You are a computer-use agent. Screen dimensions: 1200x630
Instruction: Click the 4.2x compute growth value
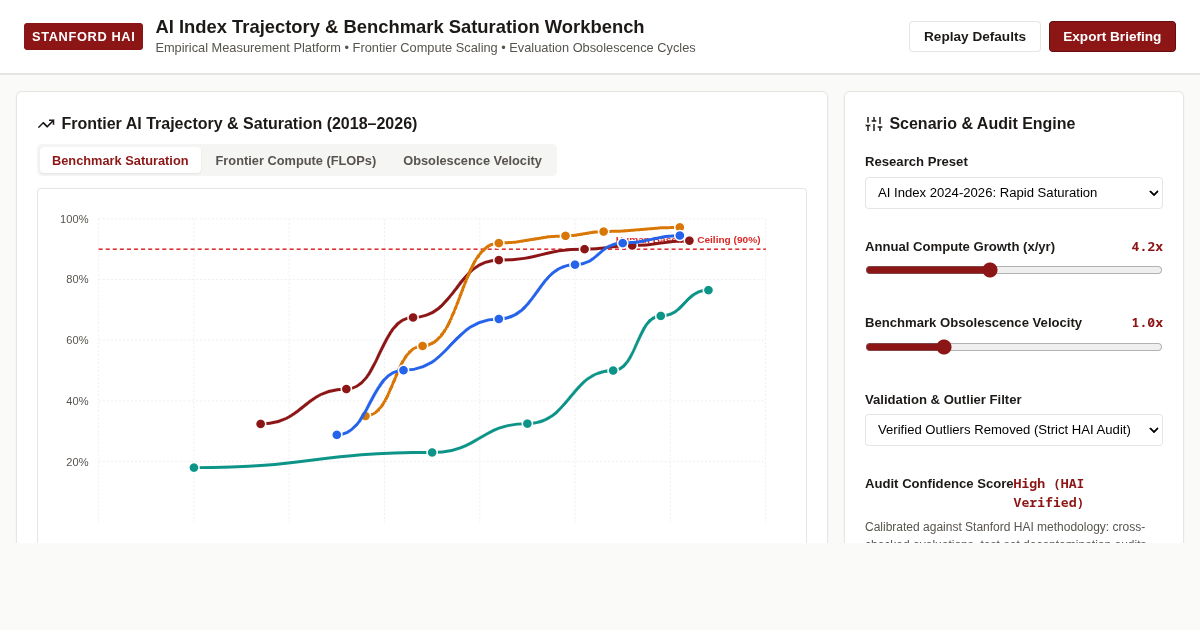tap(1147, 247)
